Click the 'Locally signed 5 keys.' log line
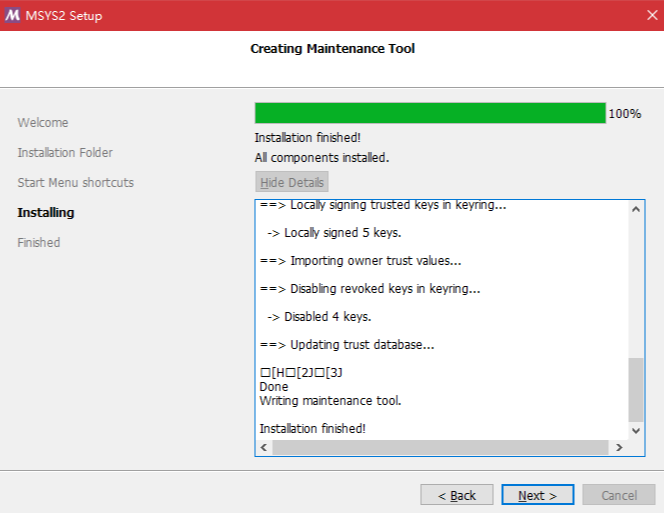The height and width of the screenshot is (513, 664). click(x=334, y=233)
